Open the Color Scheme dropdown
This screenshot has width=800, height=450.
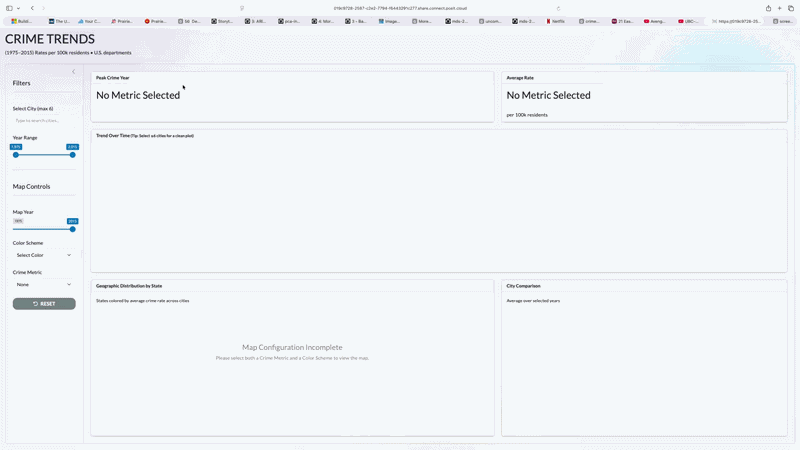(x=44, y=255)
